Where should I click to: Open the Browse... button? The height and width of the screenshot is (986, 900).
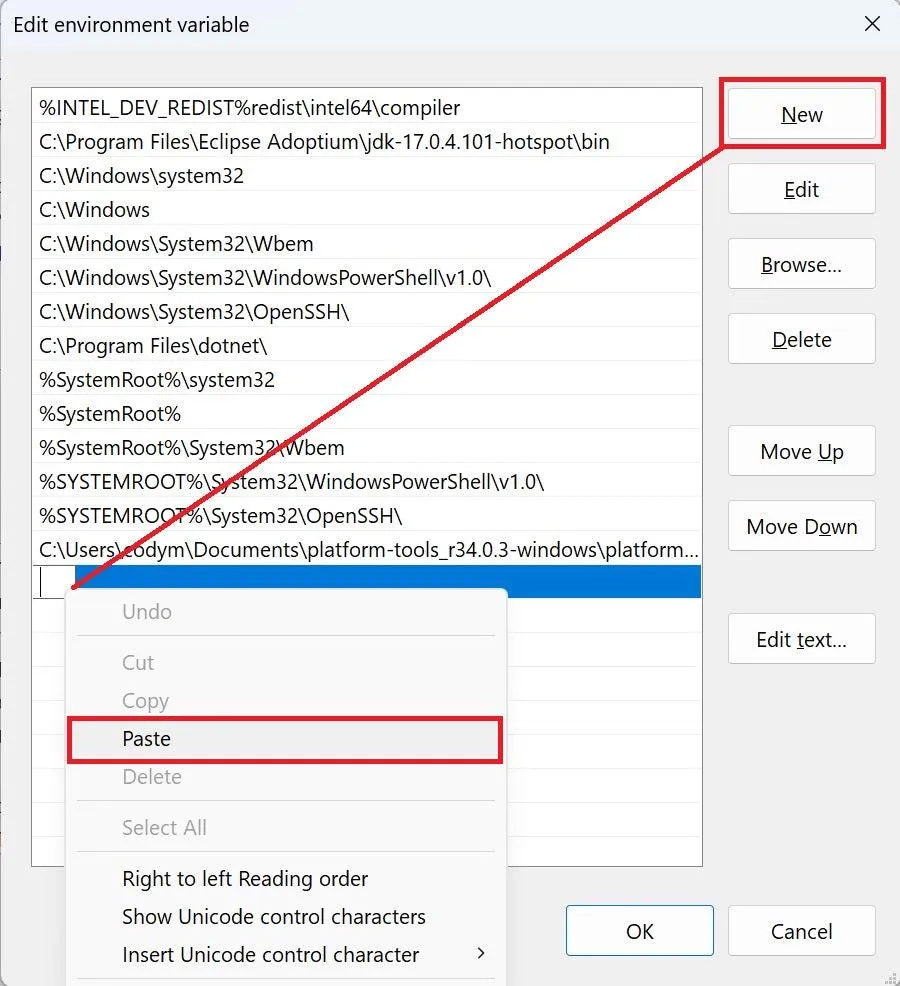(x=801, y=265)
